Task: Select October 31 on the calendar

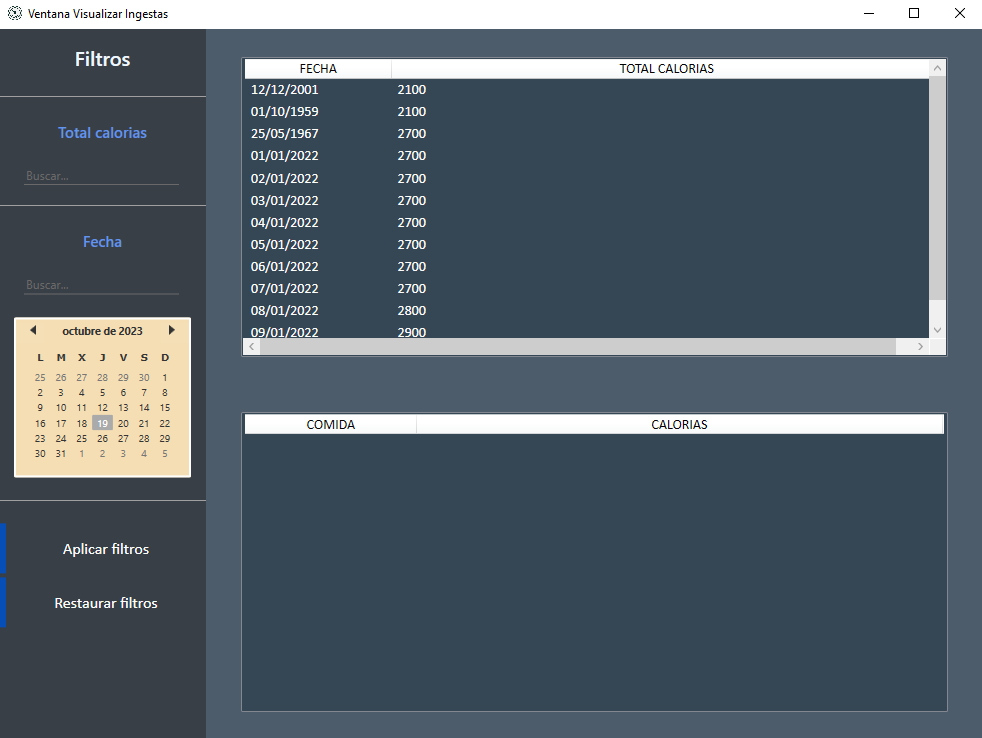Action: pos(60,453)
